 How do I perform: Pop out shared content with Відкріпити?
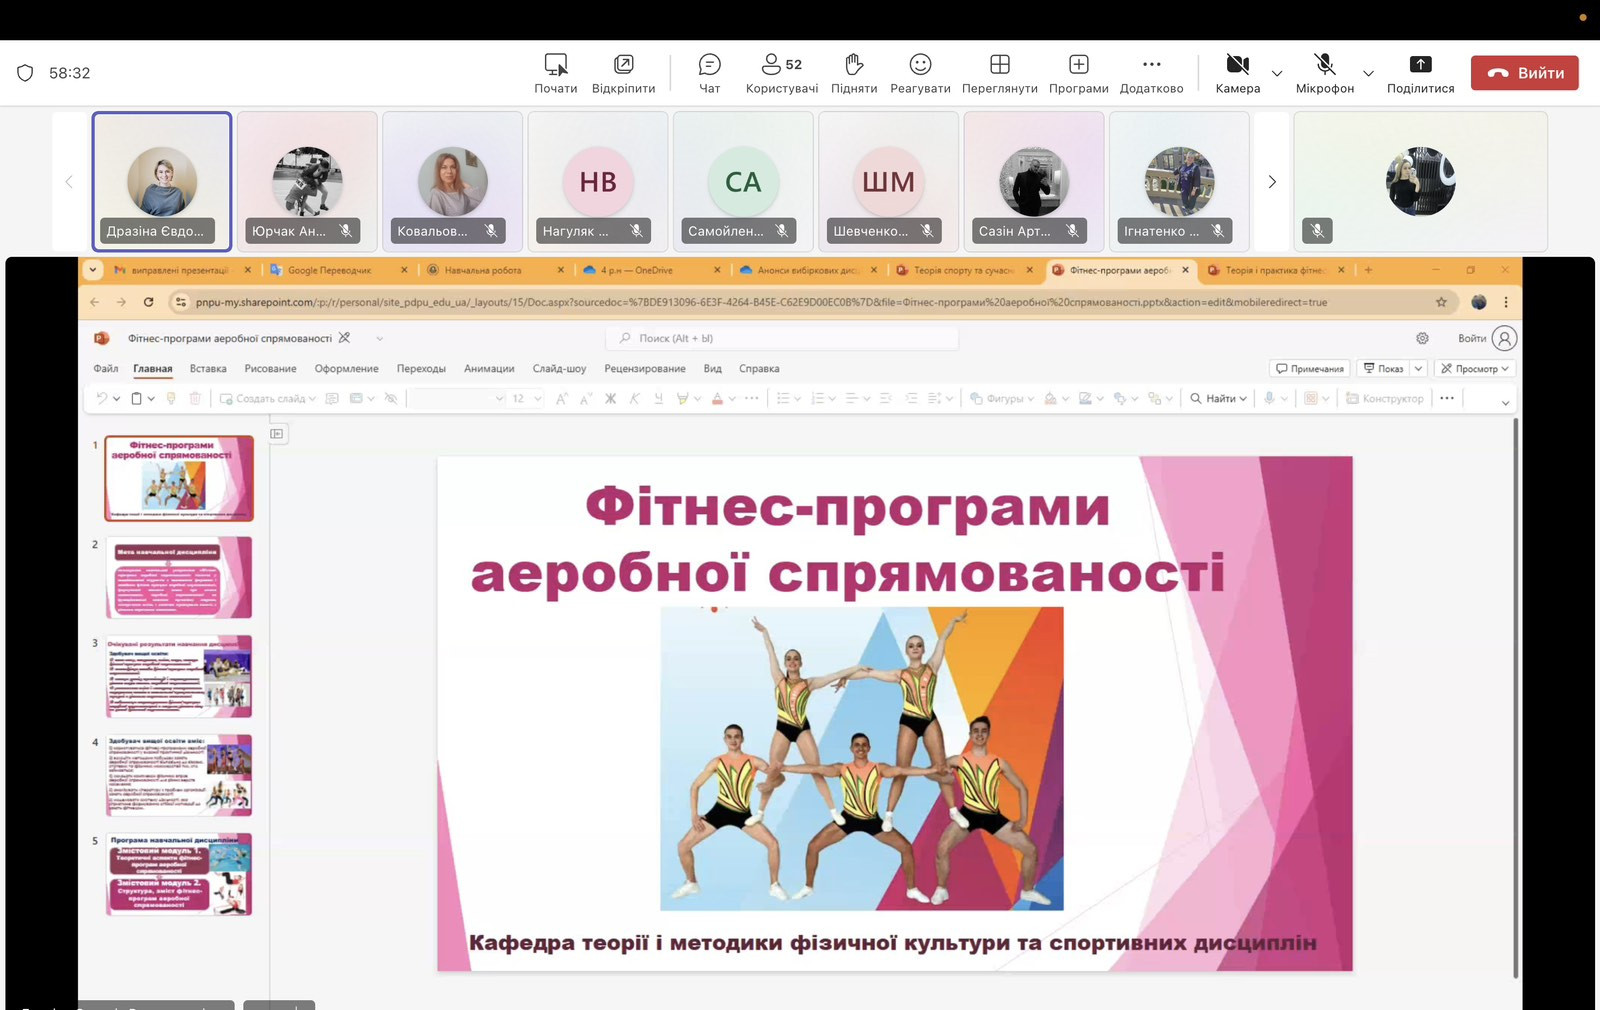[x=623, y=73]
